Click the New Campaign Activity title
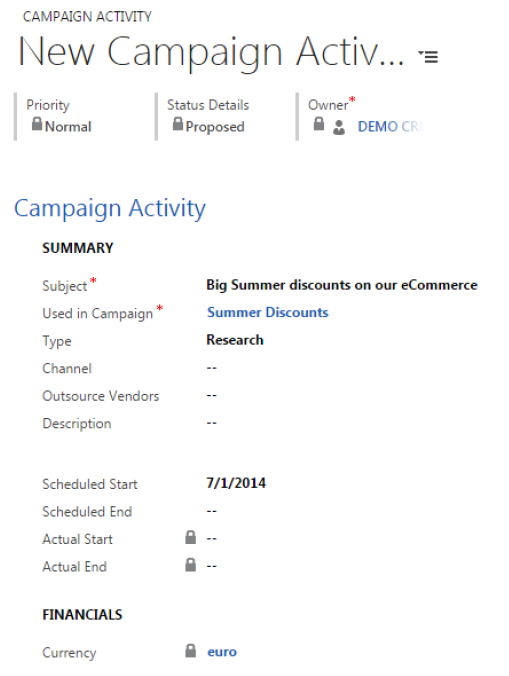 [211, 52]
